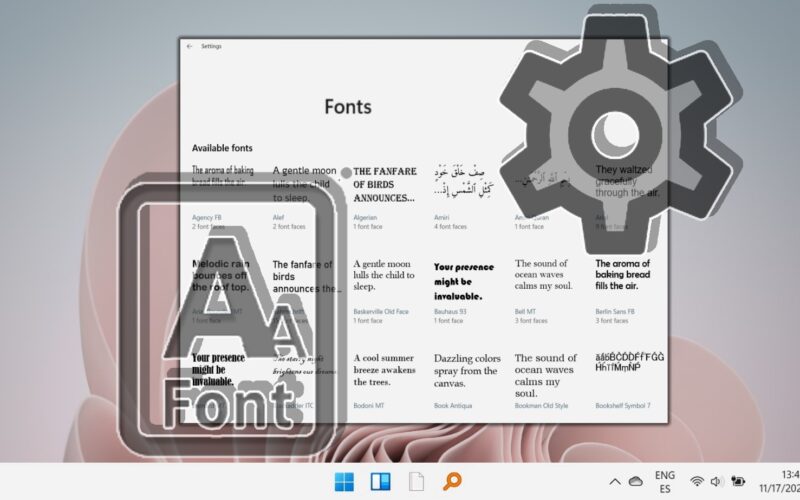Select the Book Antiqua font card

click(x=467, y=382)
